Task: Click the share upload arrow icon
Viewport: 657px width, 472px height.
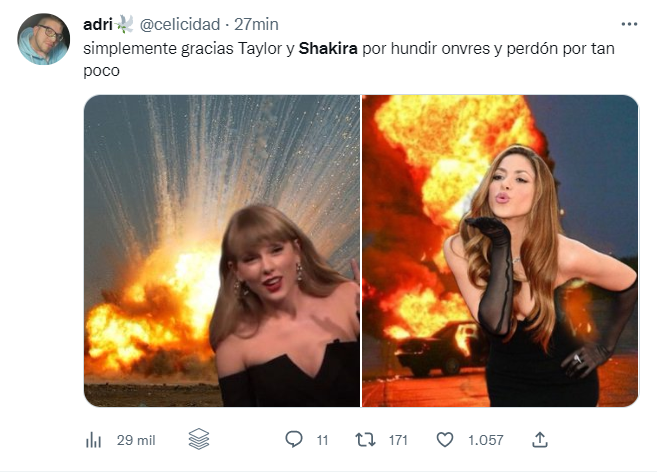Action: coord(539,438)
